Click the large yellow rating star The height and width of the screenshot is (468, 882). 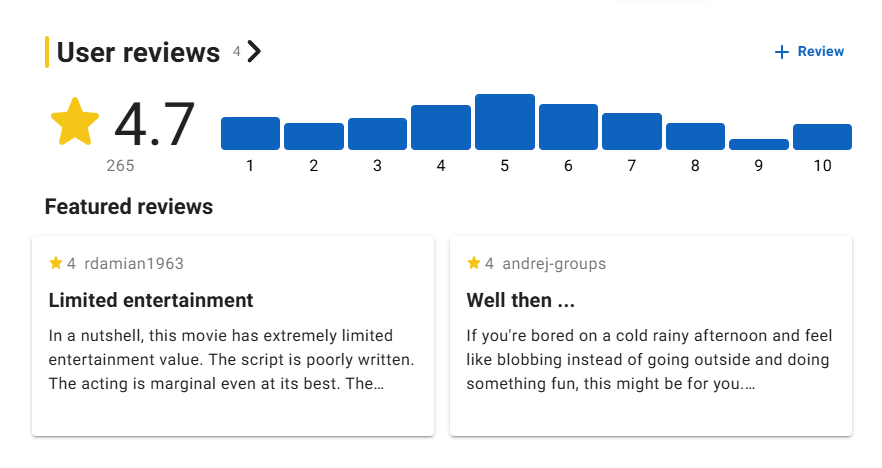click(75, 122)
